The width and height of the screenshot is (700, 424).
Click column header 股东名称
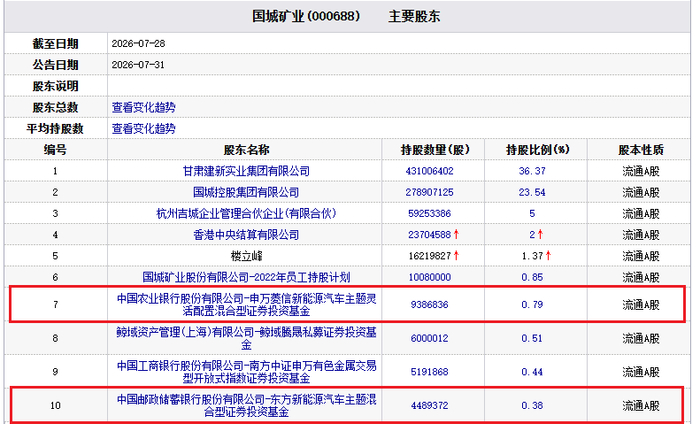[246, 150]
